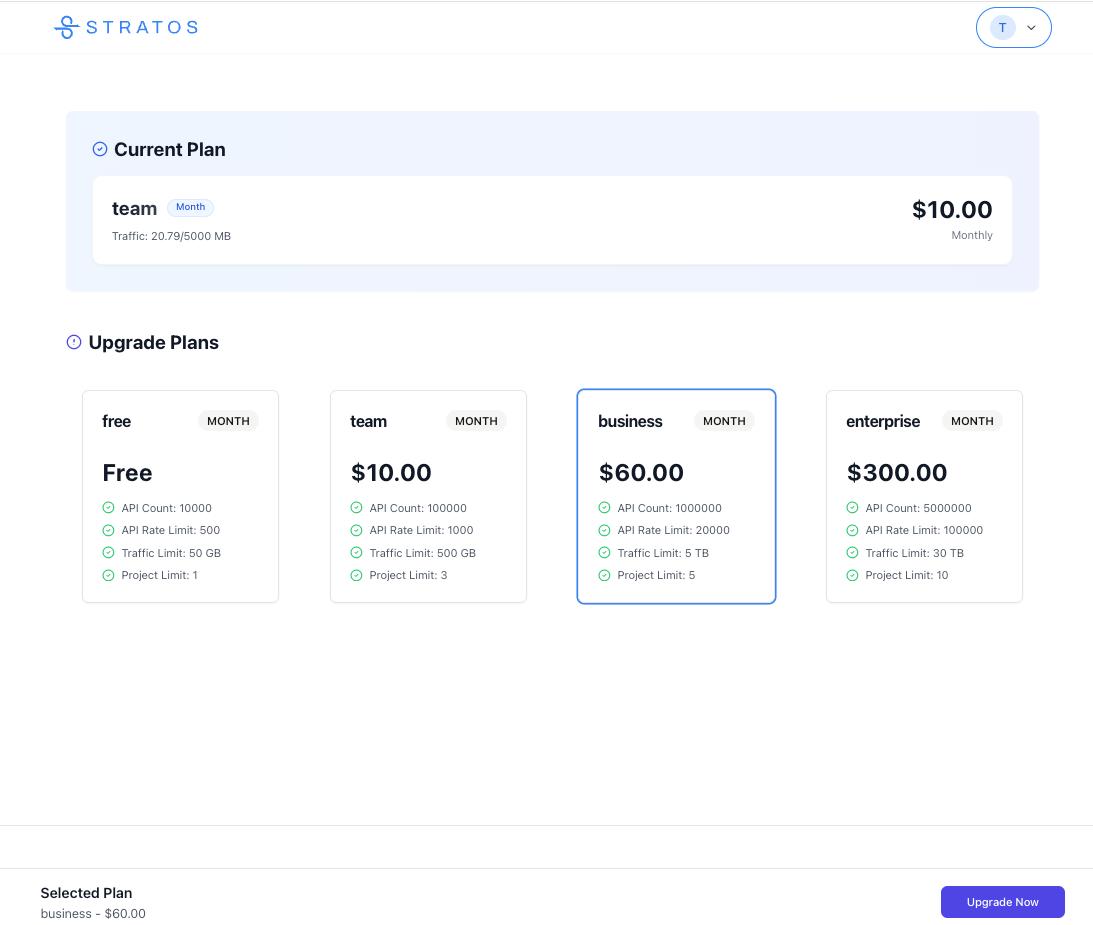Click check icon beside API Count: 1000000
The height and width of the screenshot is (925, 1093).
[604, 507]
